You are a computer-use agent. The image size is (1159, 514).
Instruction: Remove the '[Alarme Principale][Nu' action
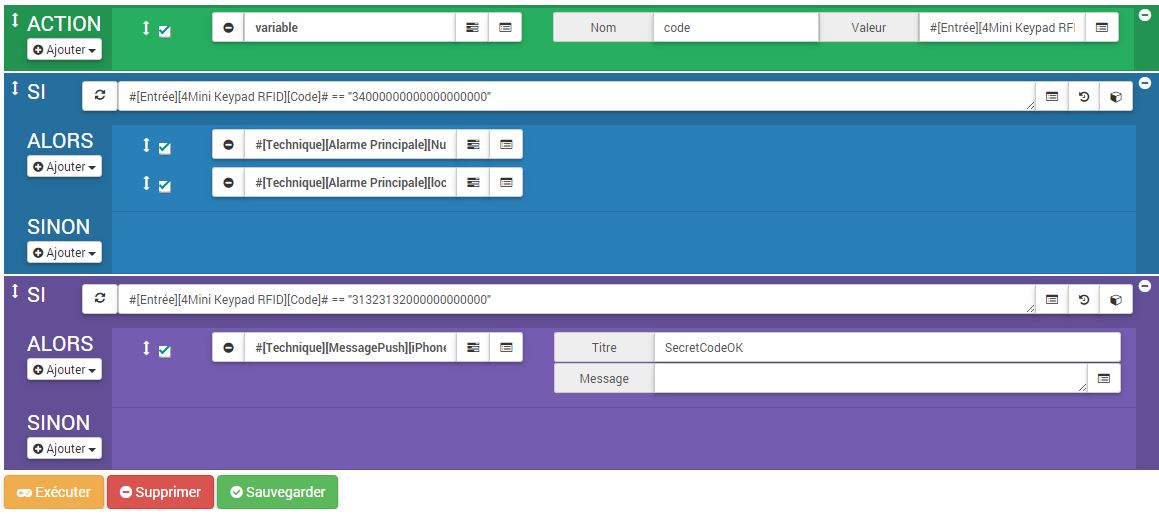pyautogui.click(x=228, y=144)
